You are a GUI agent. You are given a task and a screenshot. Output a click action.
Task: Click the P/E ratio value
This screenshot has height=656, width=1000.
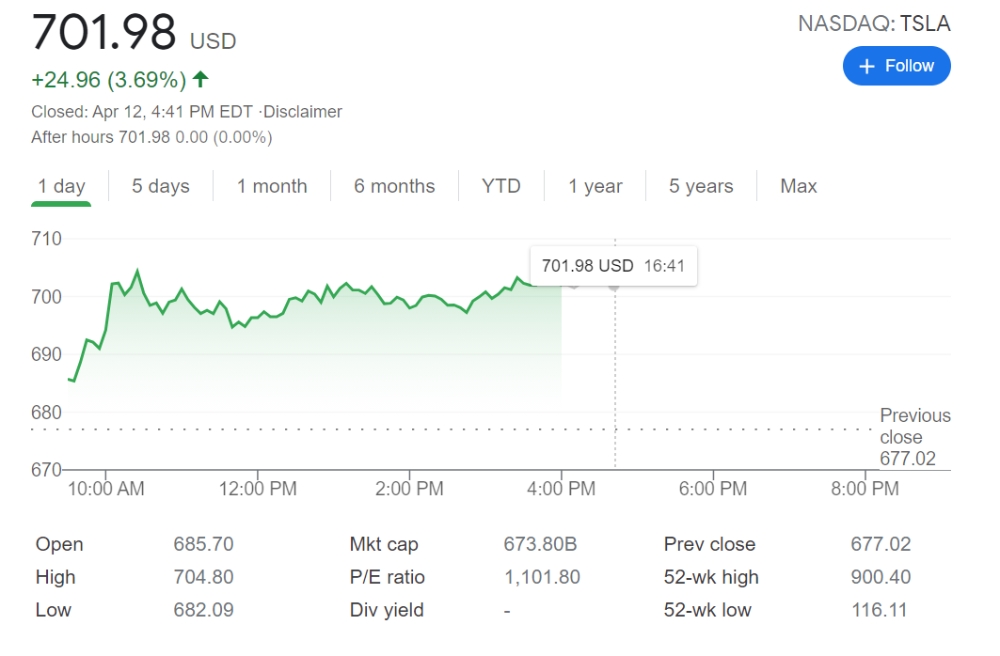point(542,578)
